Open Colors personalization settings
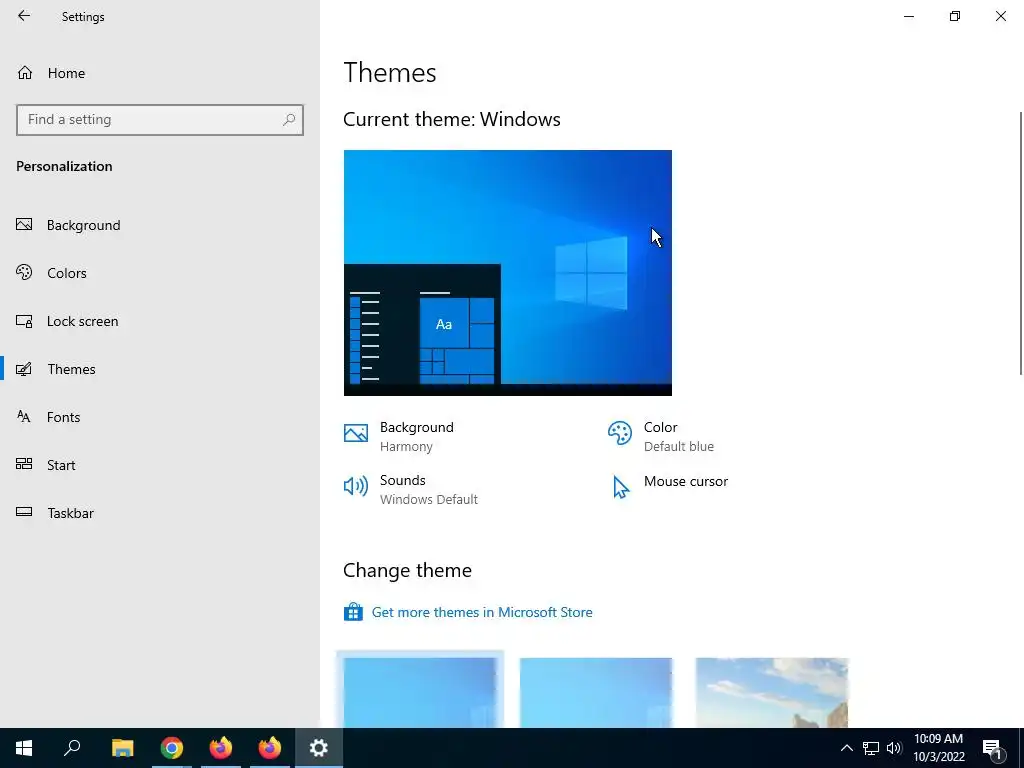The width and height of the screenshot is (1024, 768). point(160,273)
